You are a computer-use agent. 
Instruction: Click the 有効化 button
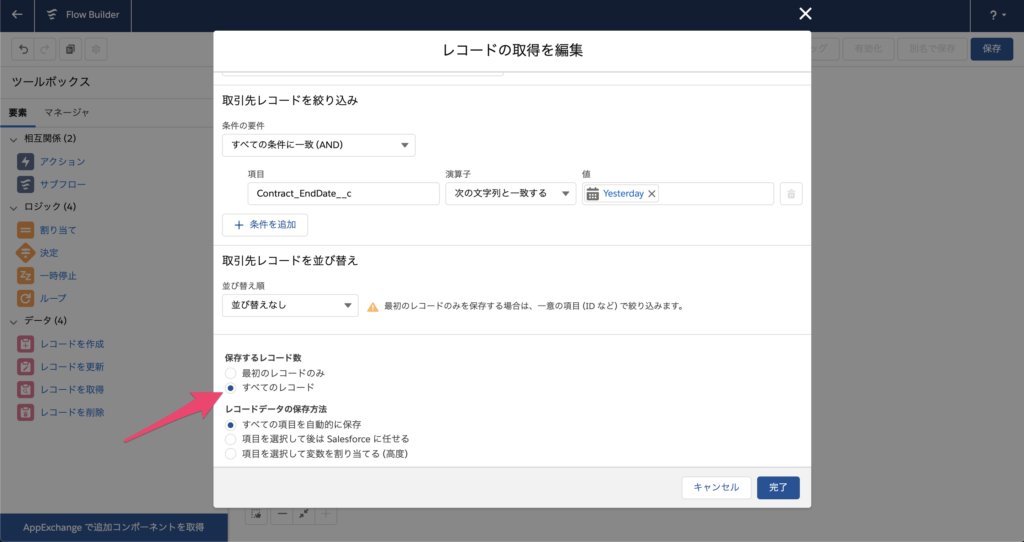click(x=868, y=49)
